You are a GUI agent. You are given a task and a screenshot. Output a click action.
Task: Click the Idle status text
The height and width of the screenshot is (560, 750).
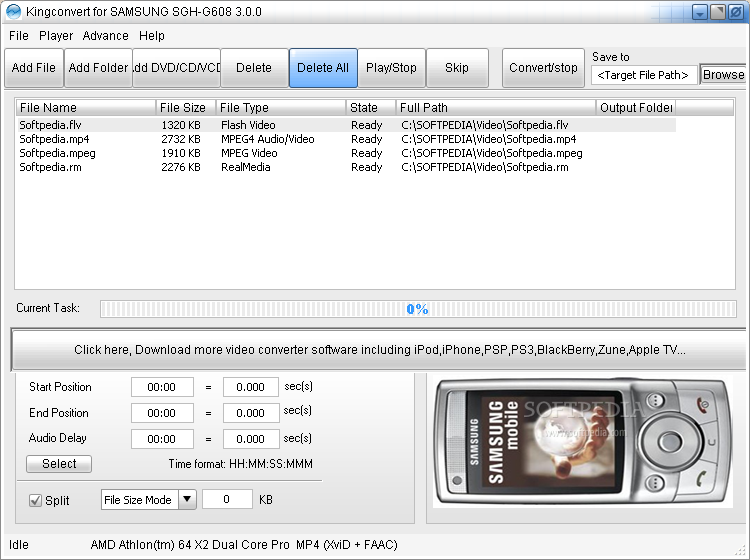pyautogui.click(x=19, y=545)
